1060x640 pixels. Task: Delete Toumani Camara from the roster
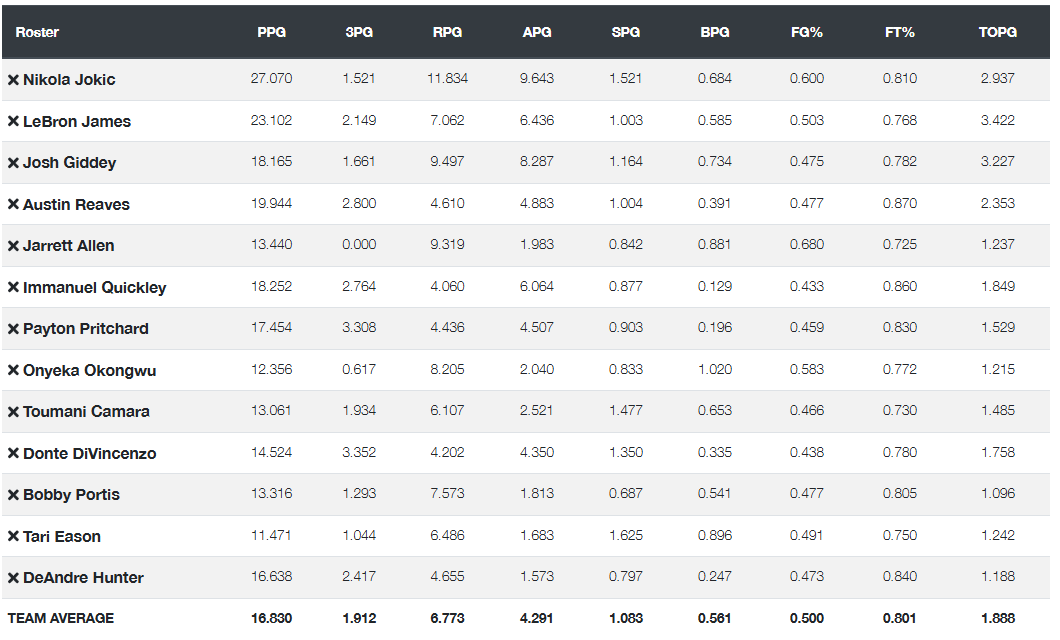pyautogui.click(x=14, y=412)
